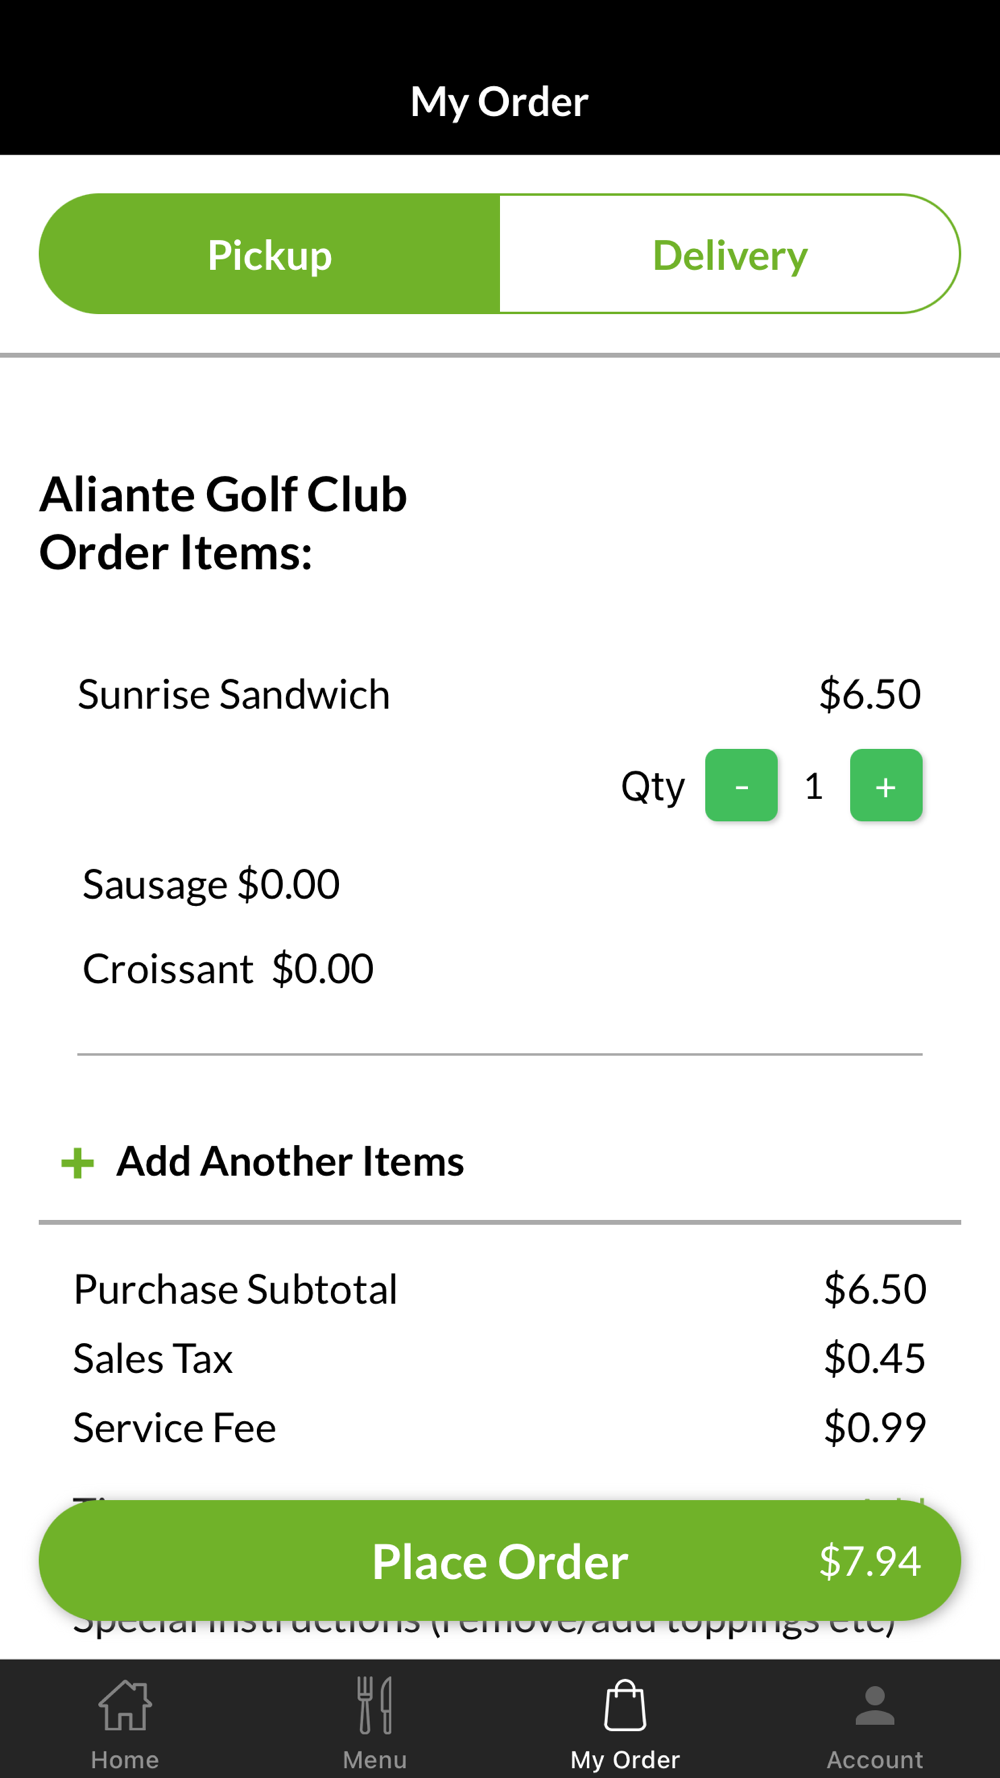
Task: Tap the Sales Tax row
Action: (500, 1359)
